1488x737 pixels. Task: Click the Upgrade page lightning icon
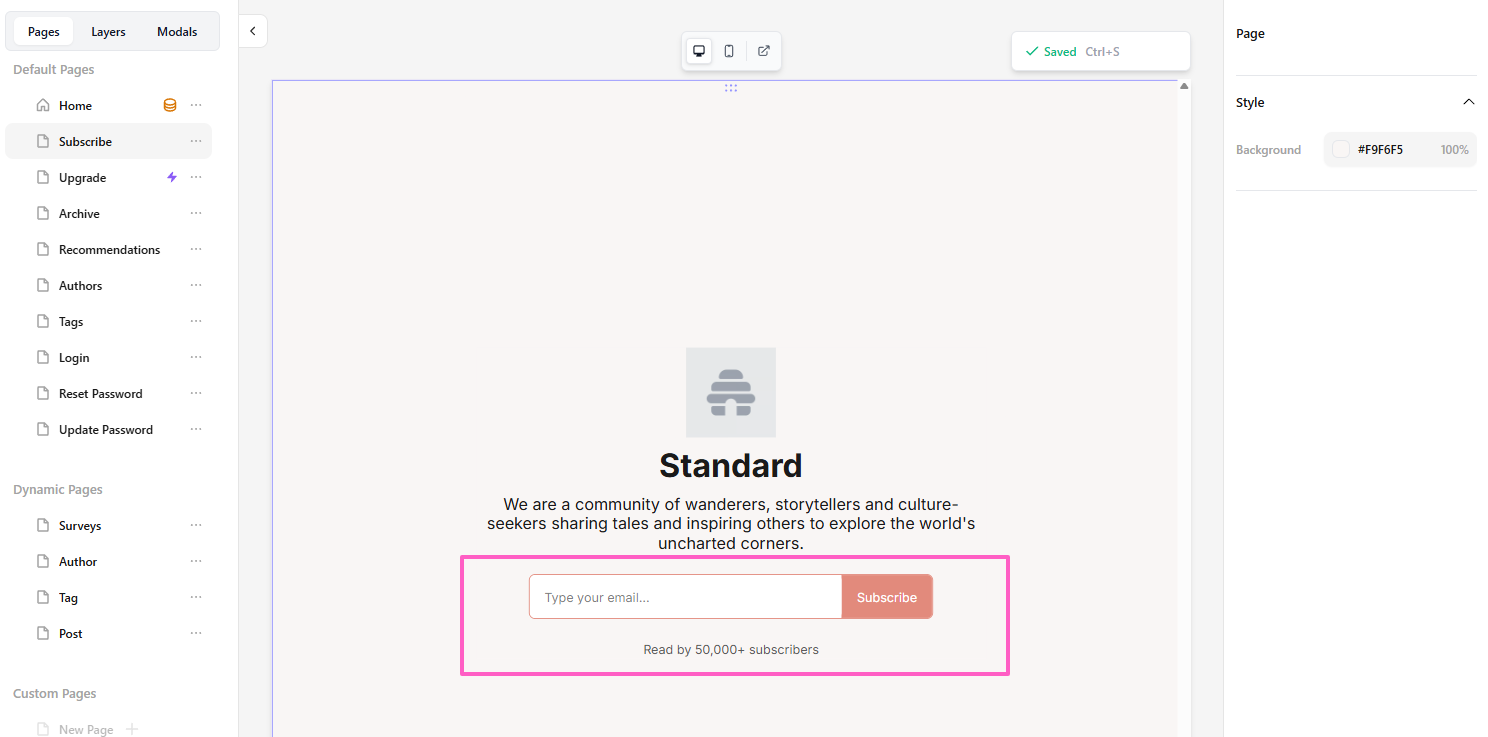click(x=172, y=177)
